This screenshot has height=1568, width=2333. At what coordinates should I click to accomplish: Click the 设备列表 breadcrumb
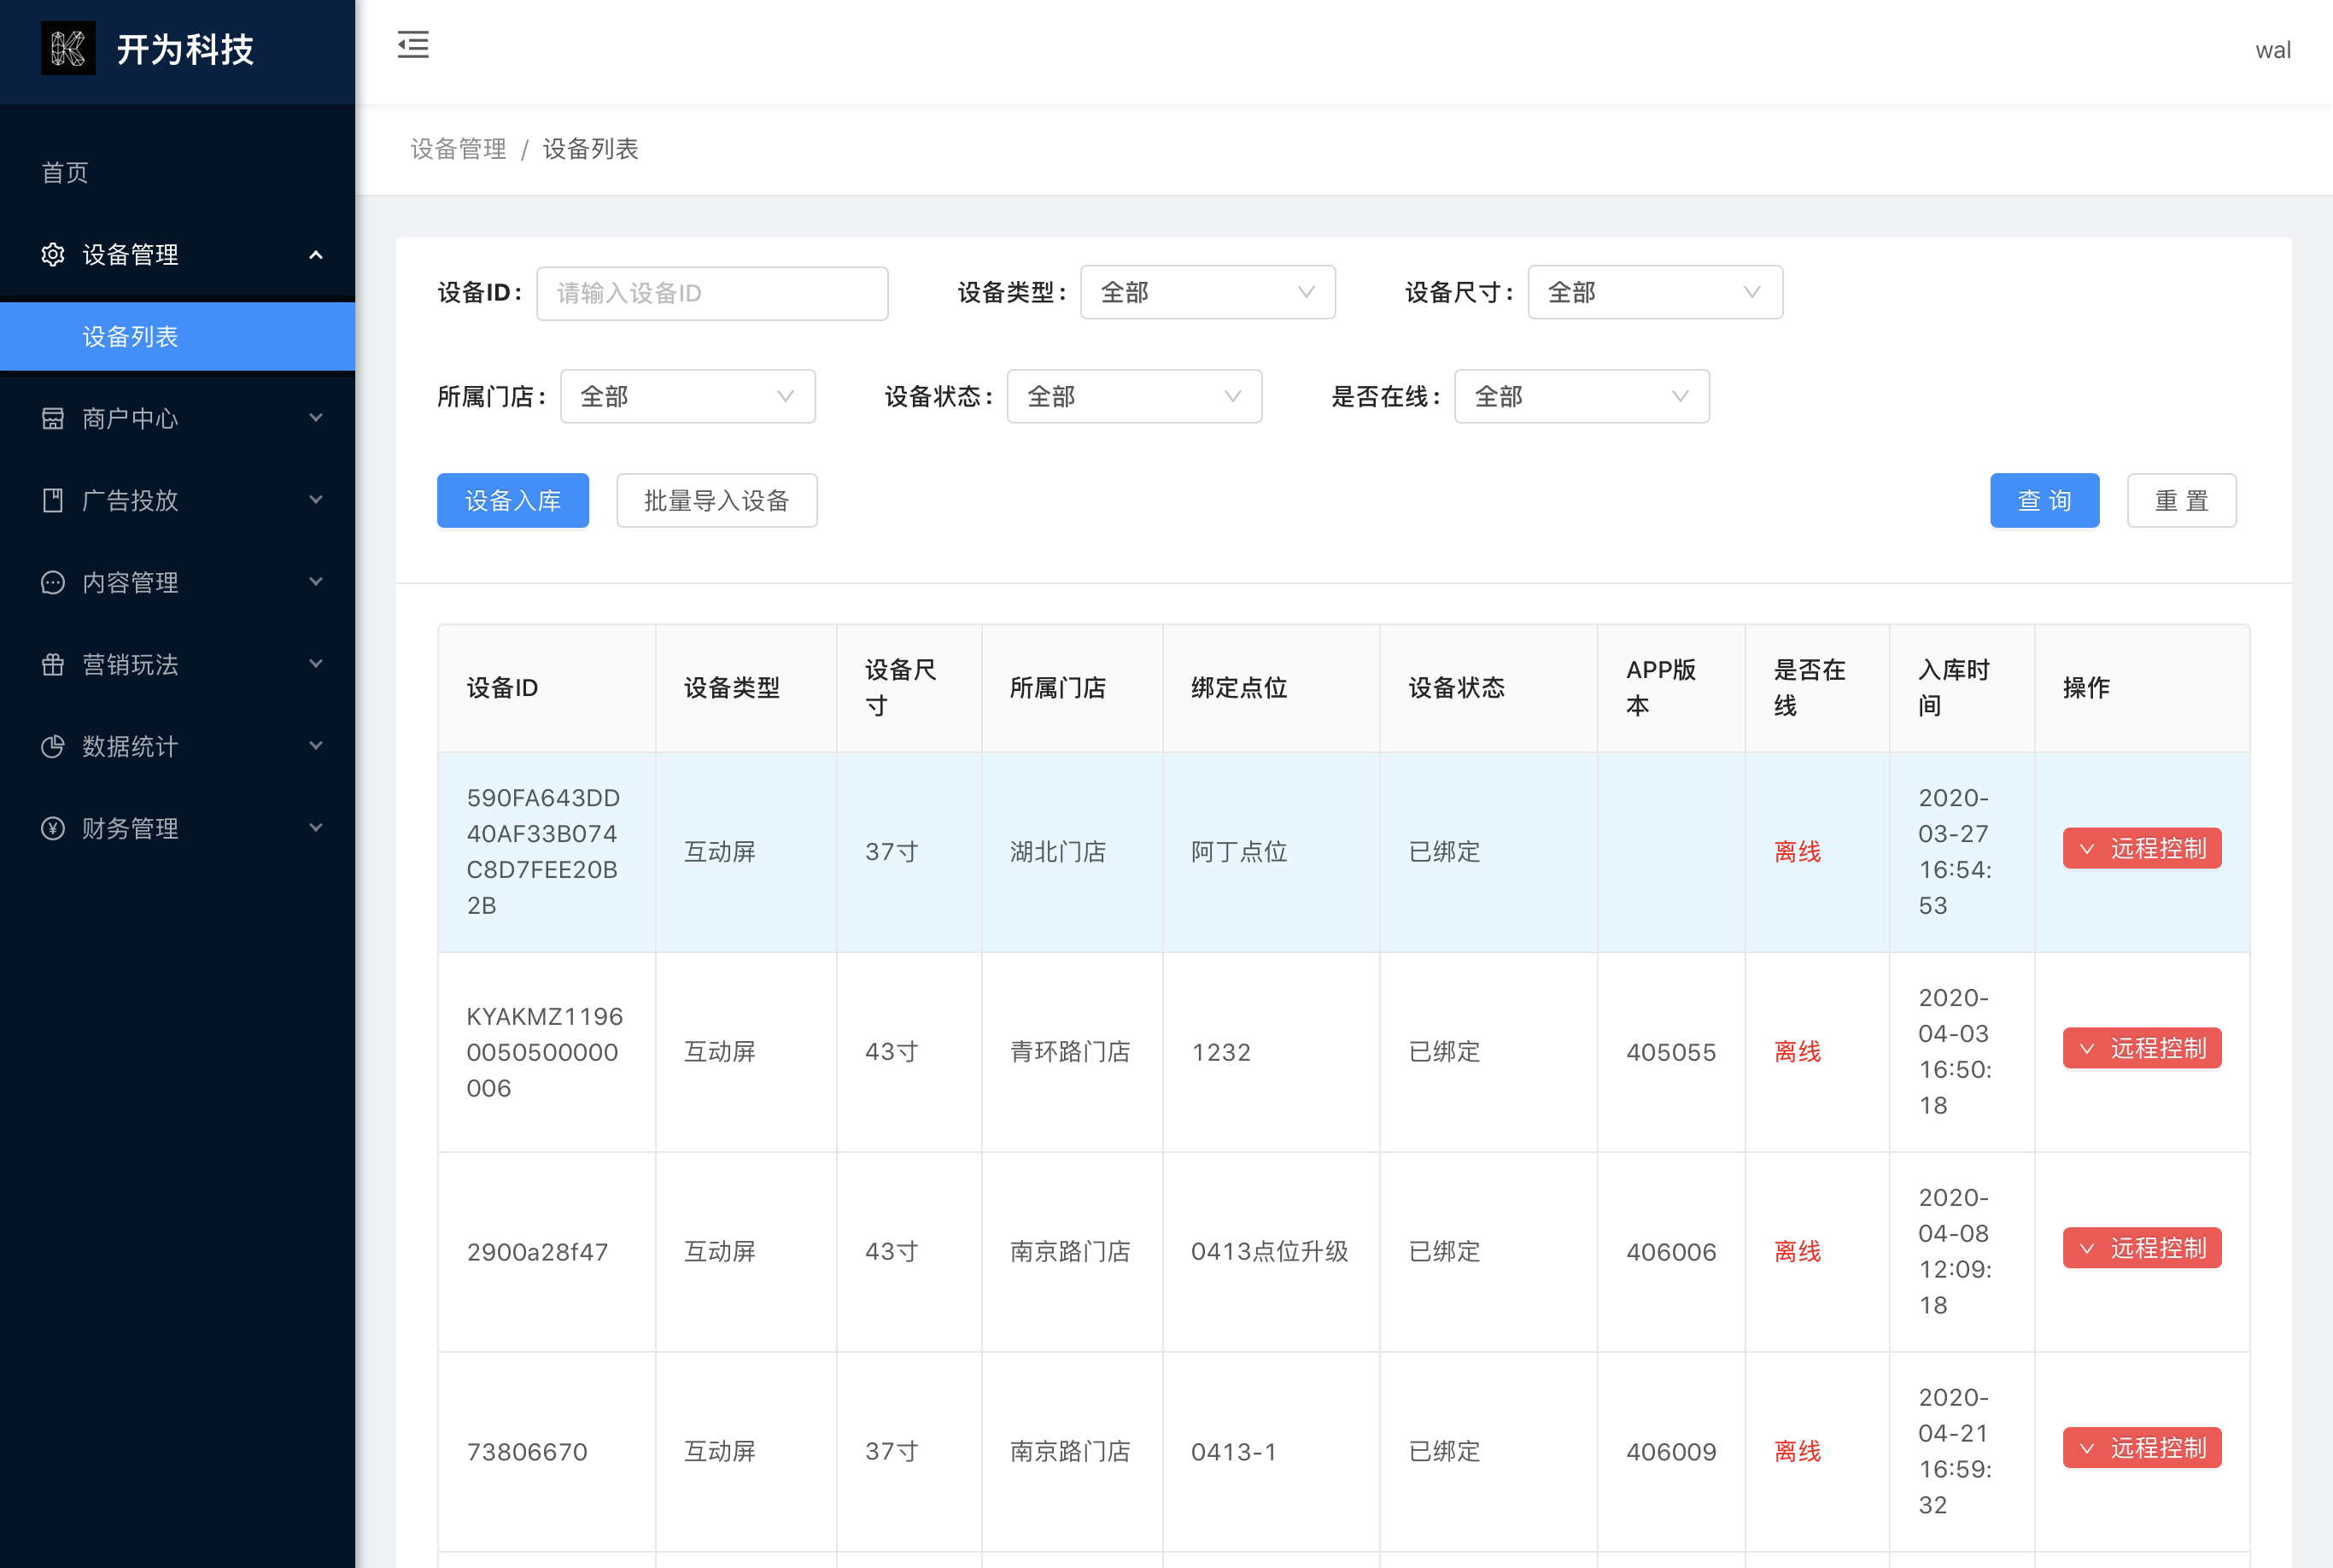point(590,149)
